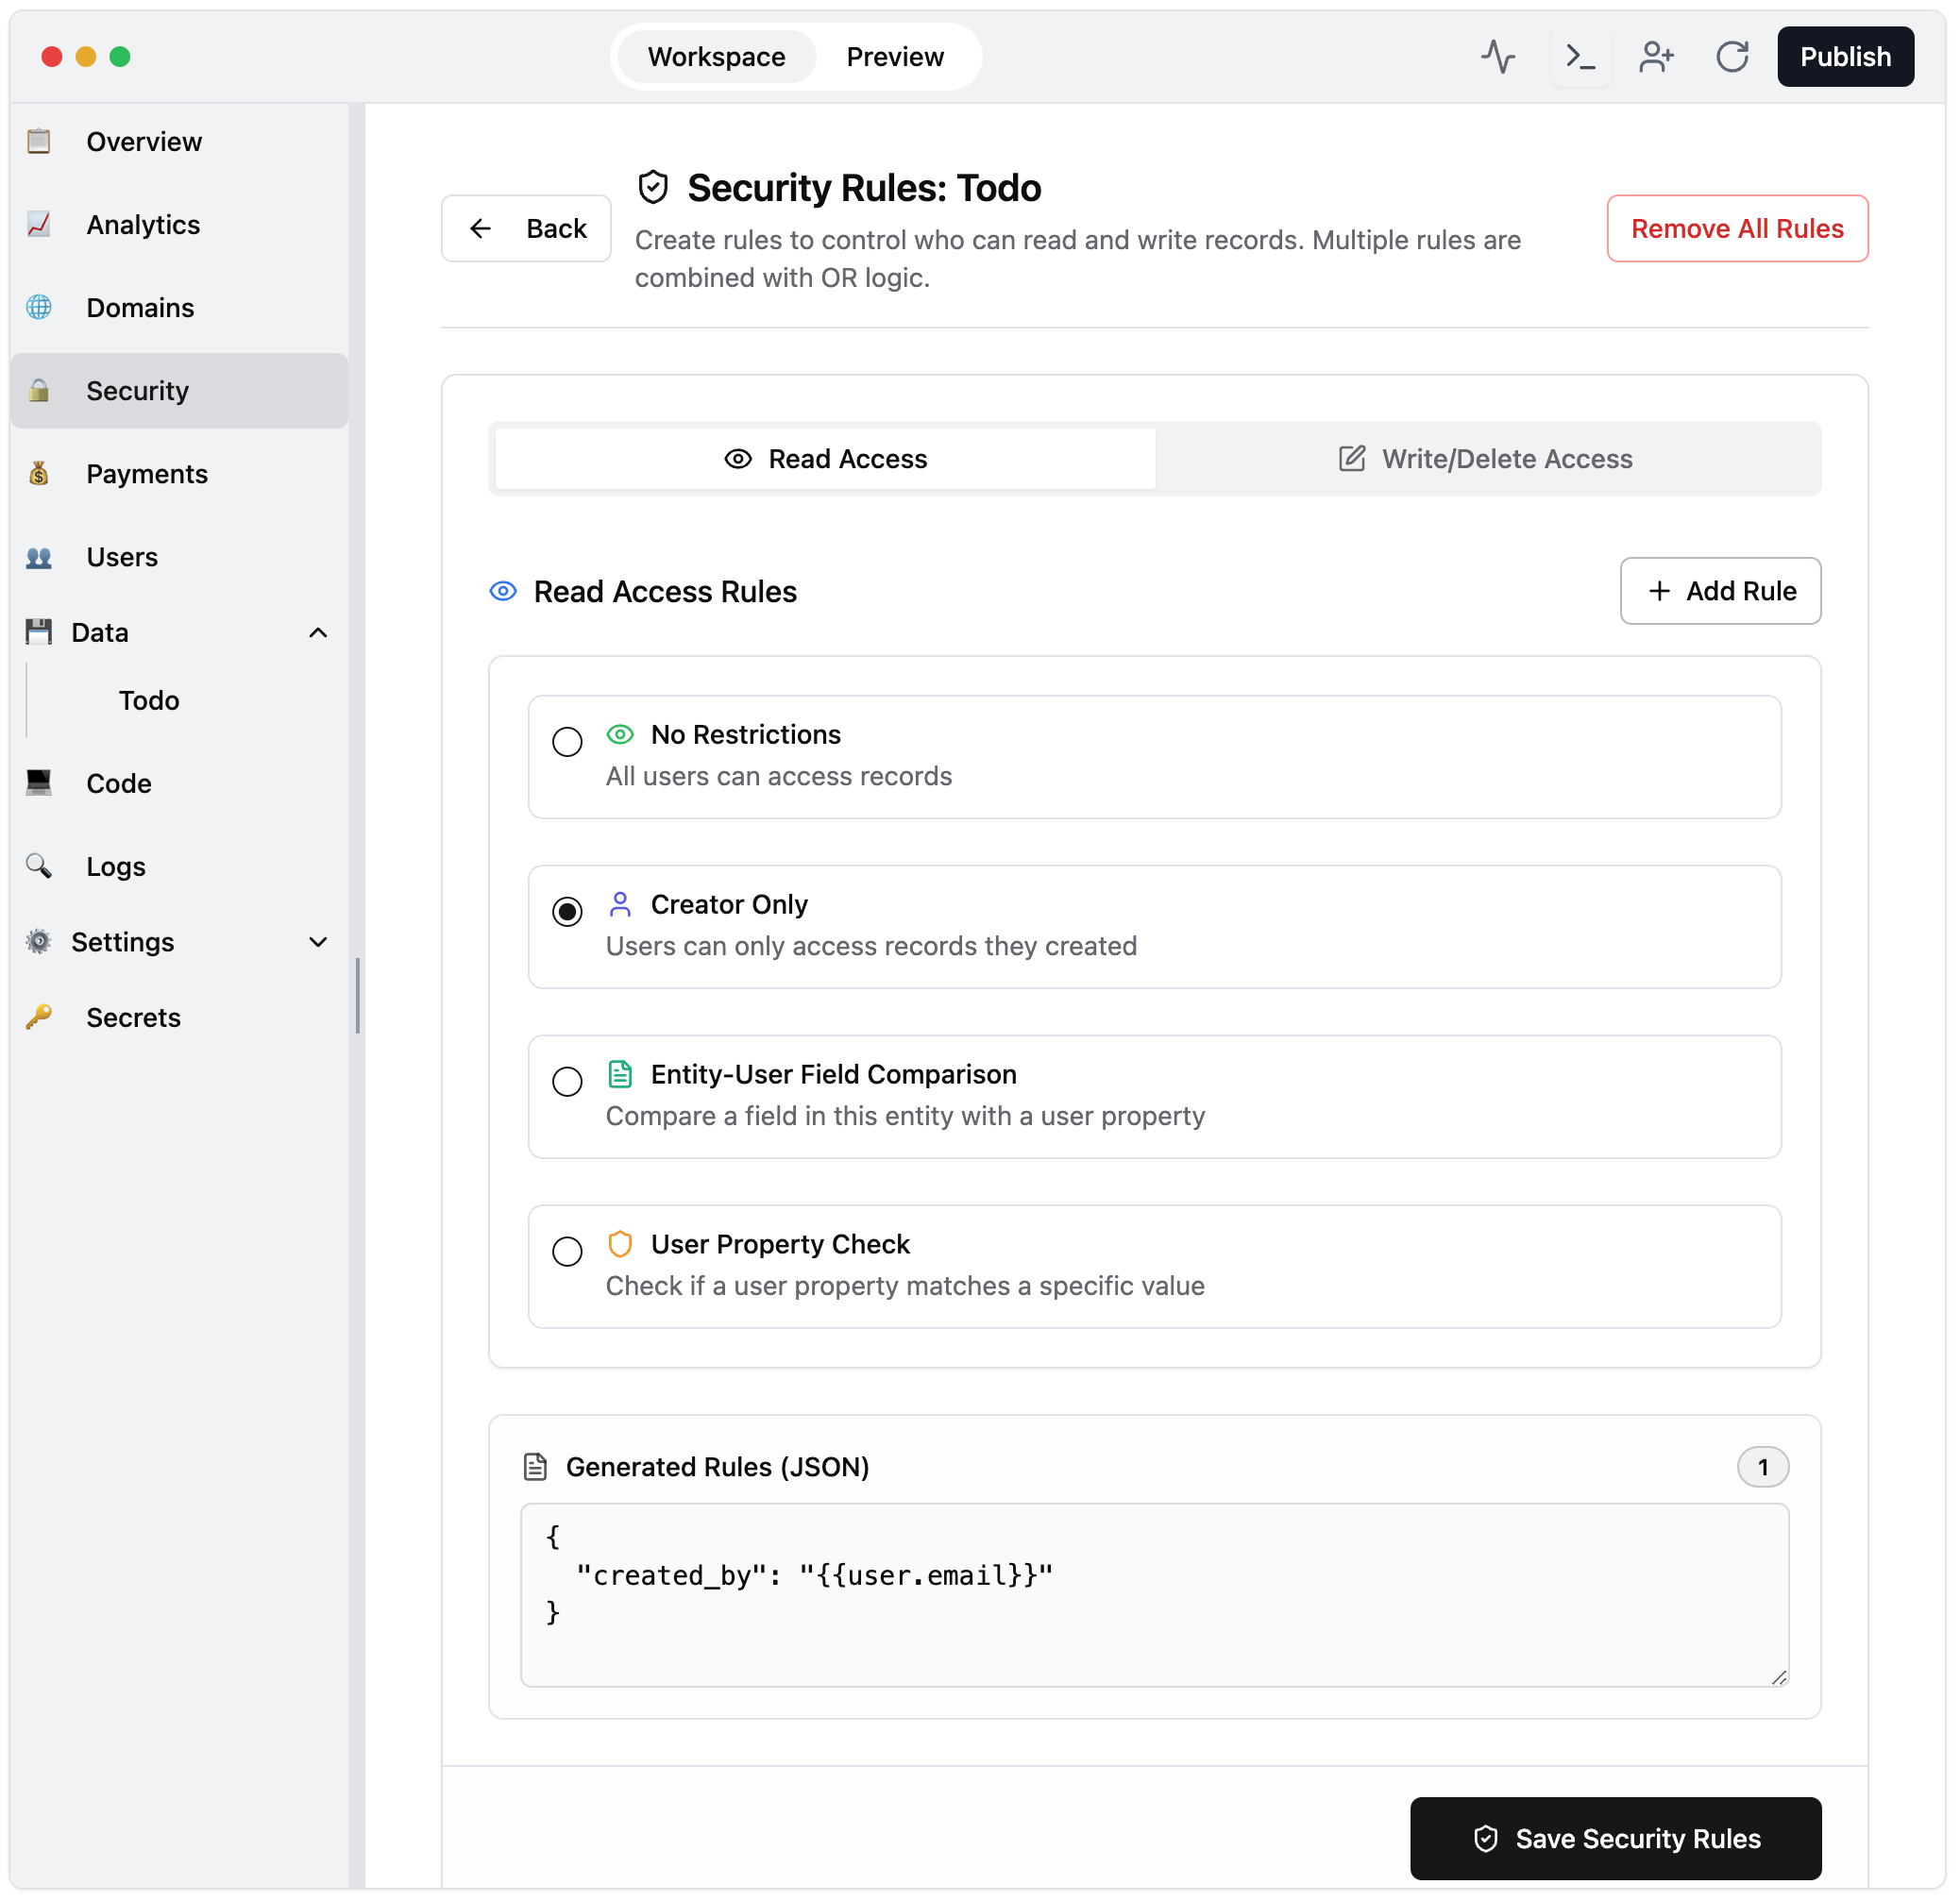
Task: Open the Payments money bag item
Action: click(146, 474)
